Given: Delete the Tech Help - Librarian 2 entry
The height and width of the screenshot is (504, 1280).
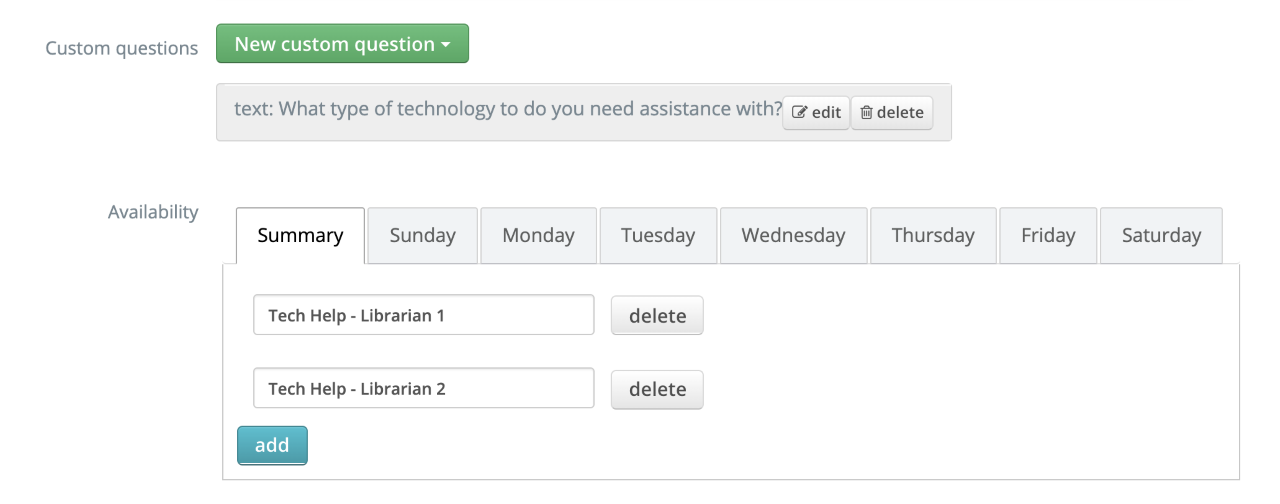Looking at the screenshot, I should [657, 389].
